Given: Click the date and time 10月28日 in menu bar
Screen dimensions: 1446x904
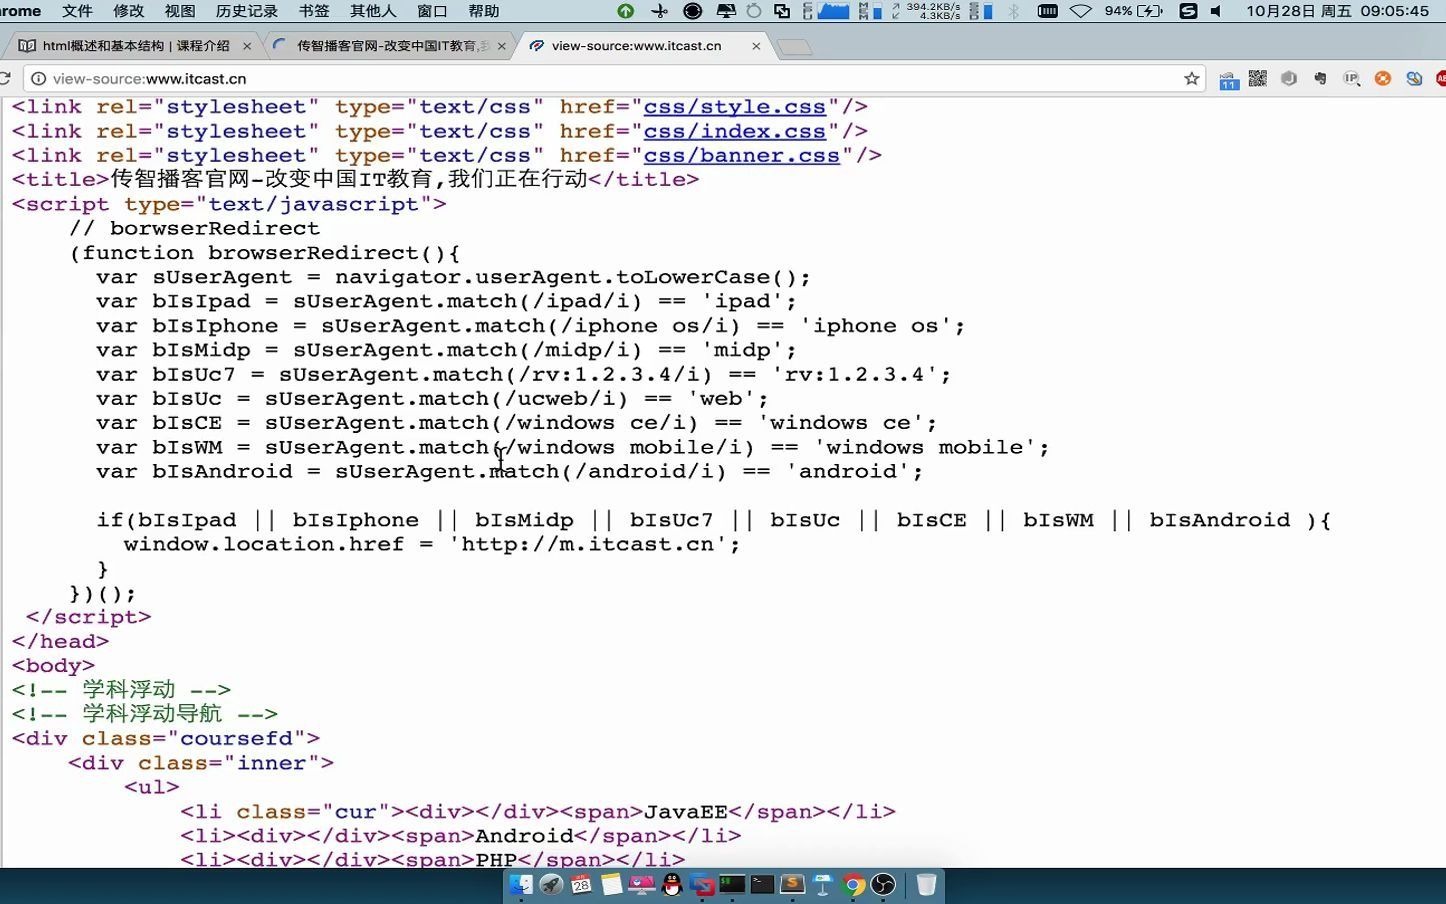Looking at the screenshot, I should pyautogui.click(x=1337, y=11).
